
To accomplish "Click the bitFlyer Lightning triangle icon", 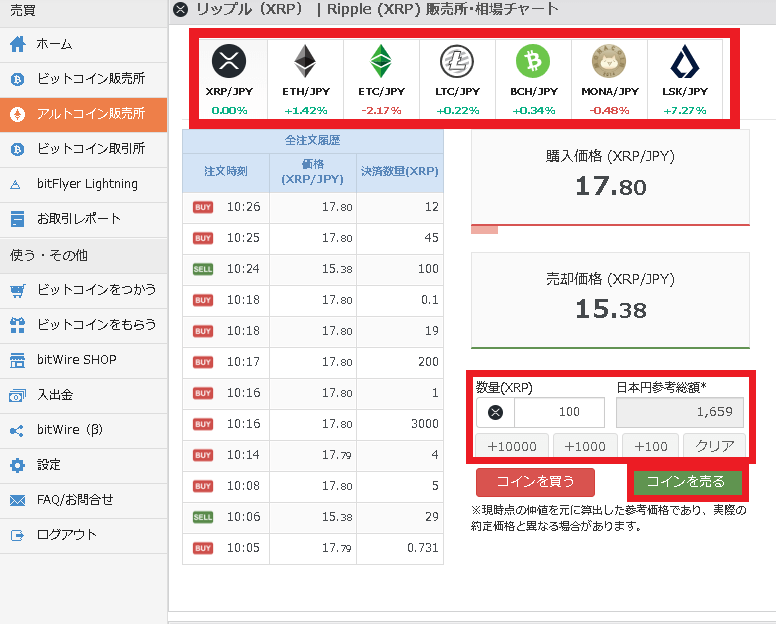I will [16, 185].
